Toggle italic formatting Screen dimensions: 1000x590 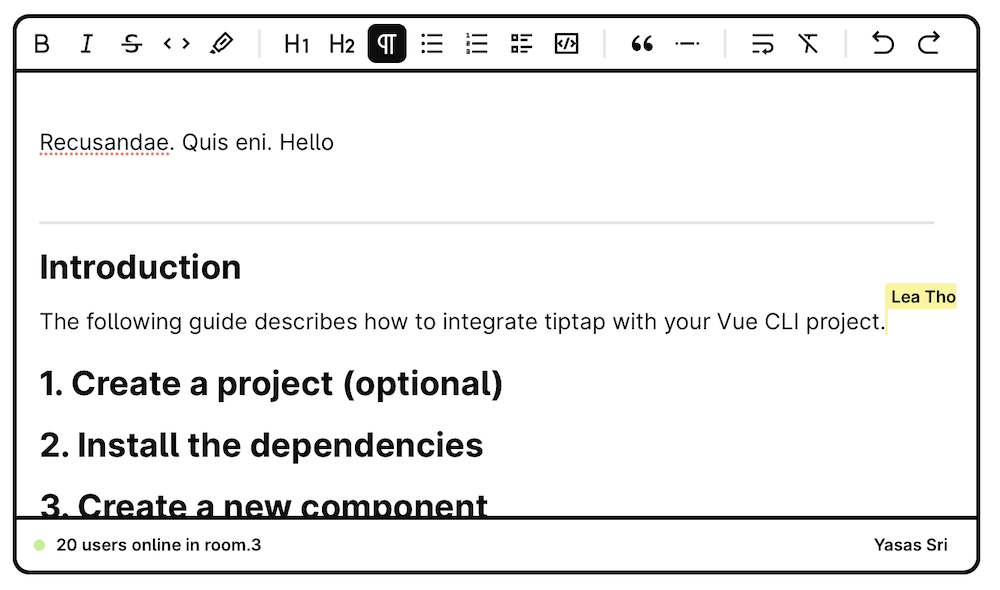point(87,44)
